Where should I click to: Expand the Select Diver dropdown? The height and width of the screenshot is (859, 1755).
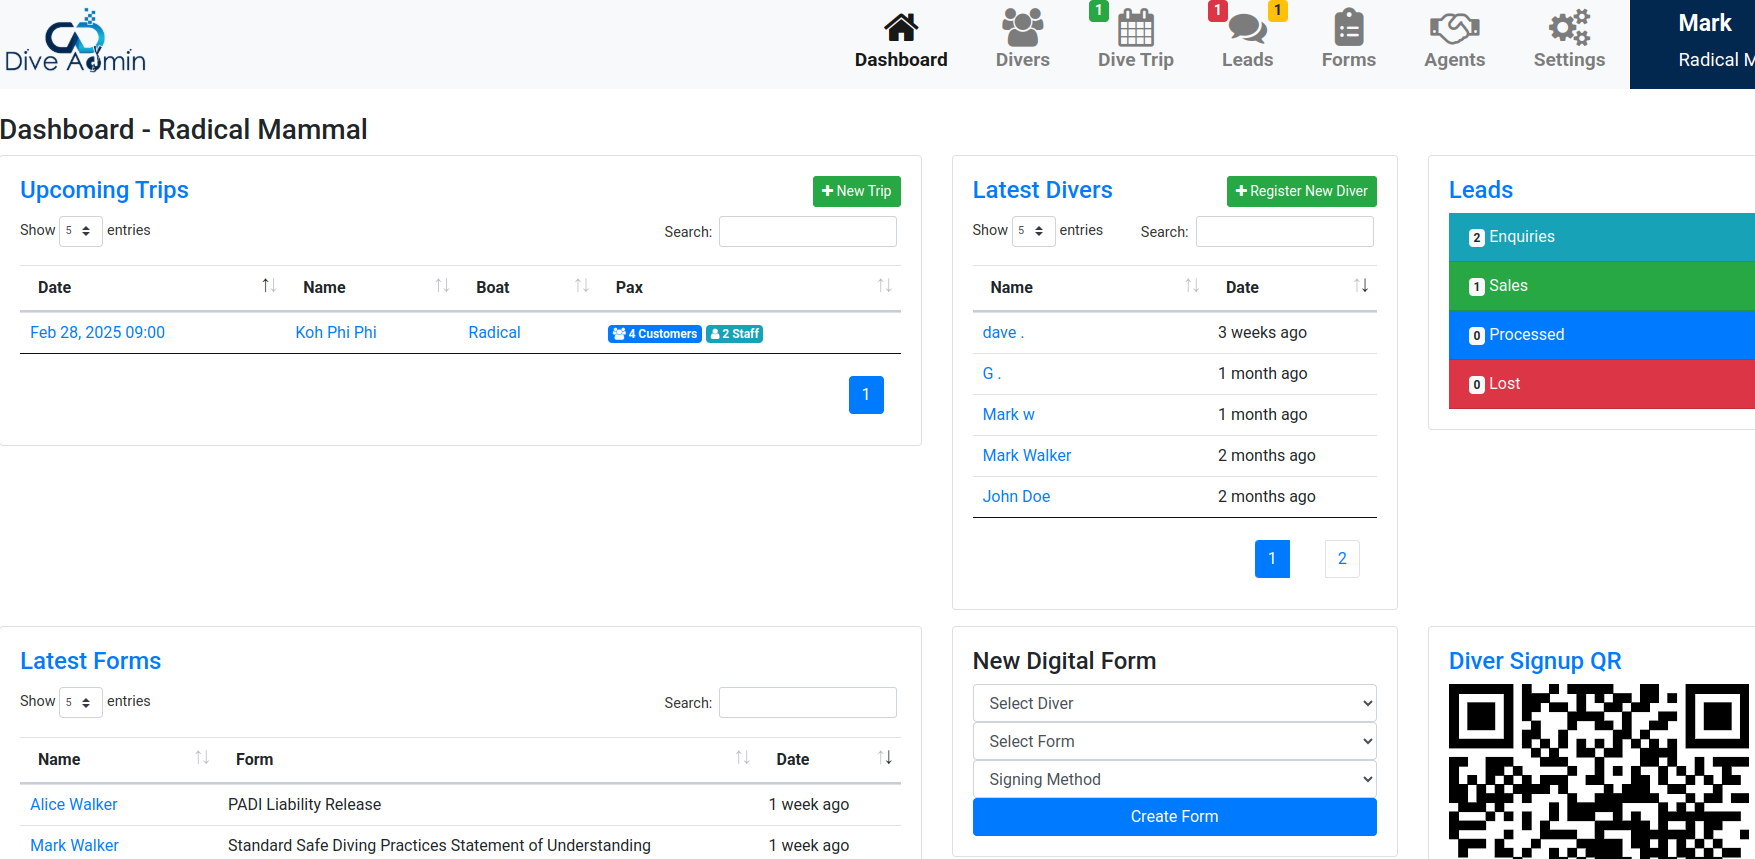click(x=1174, y=703)
